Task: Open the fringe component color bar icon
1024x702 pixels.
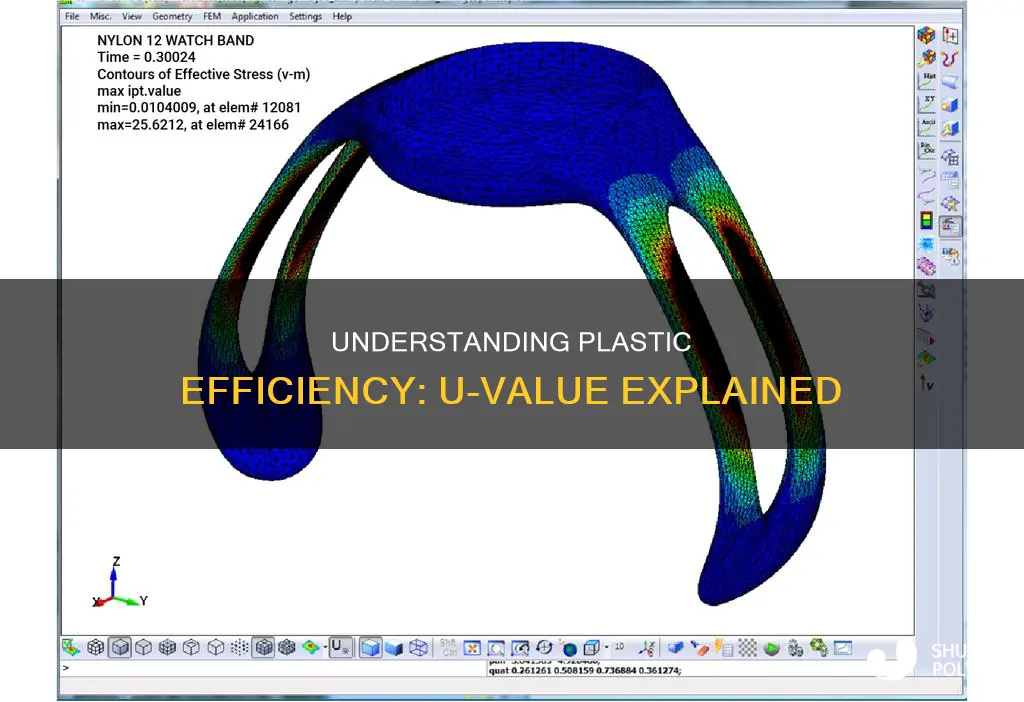Action: [926, 220]
